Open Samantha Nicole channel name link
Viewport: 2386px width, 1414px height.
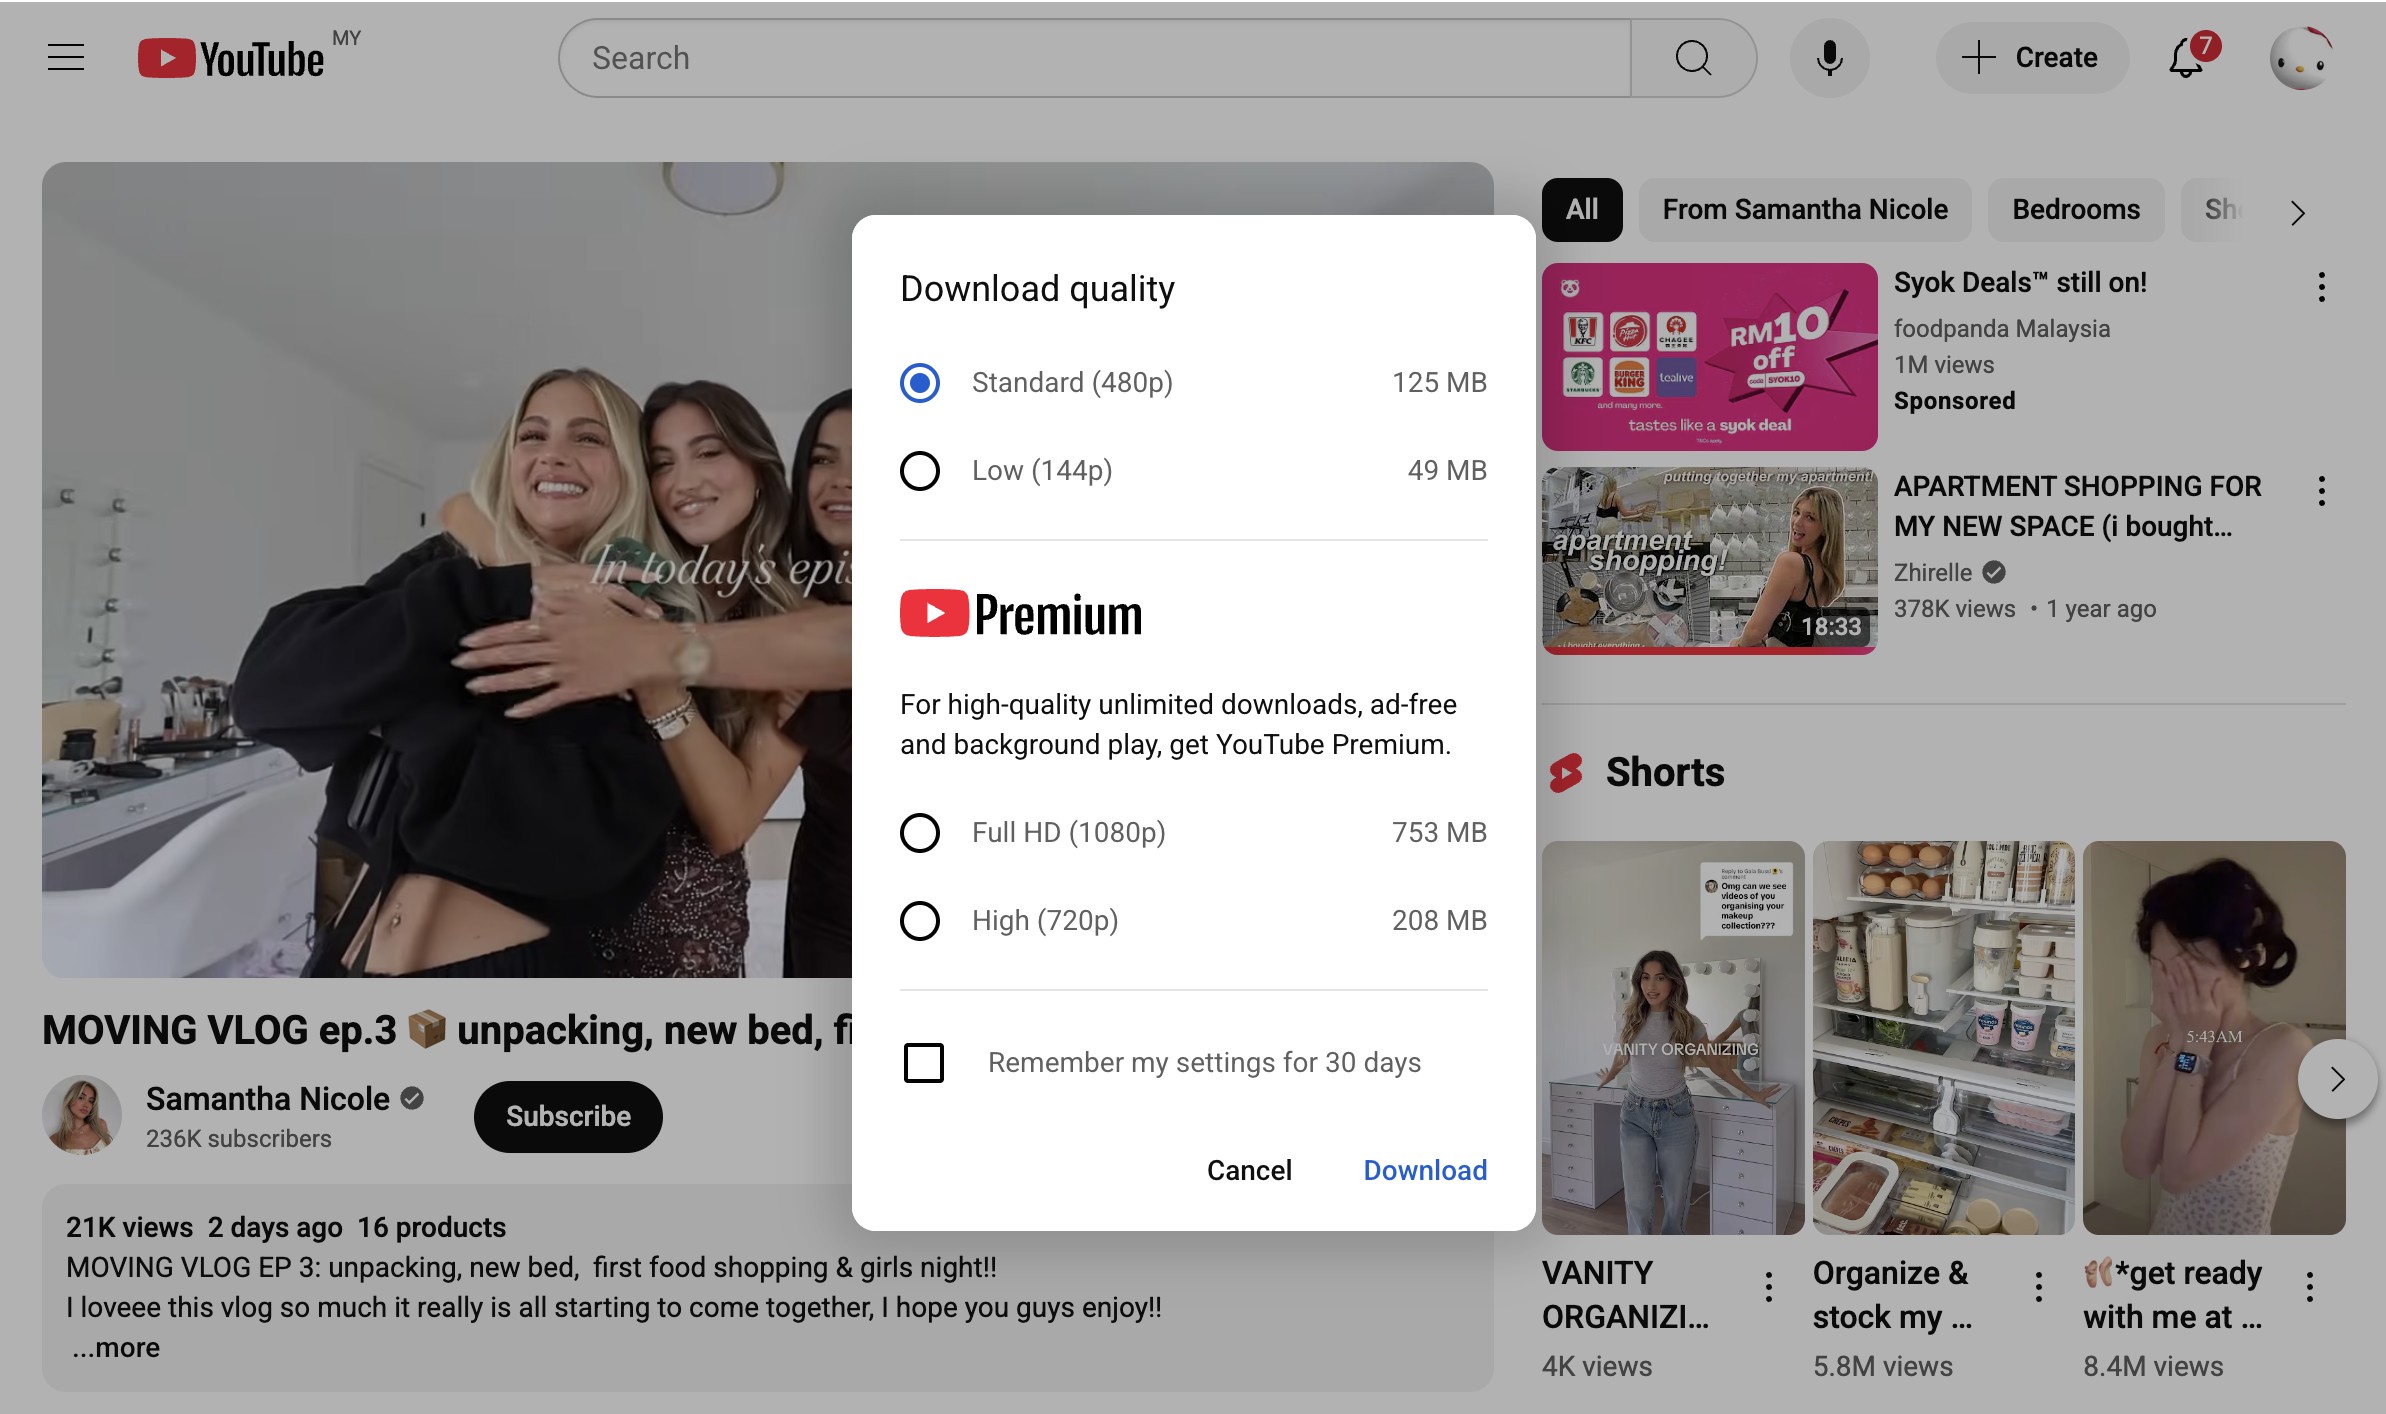268,1098
